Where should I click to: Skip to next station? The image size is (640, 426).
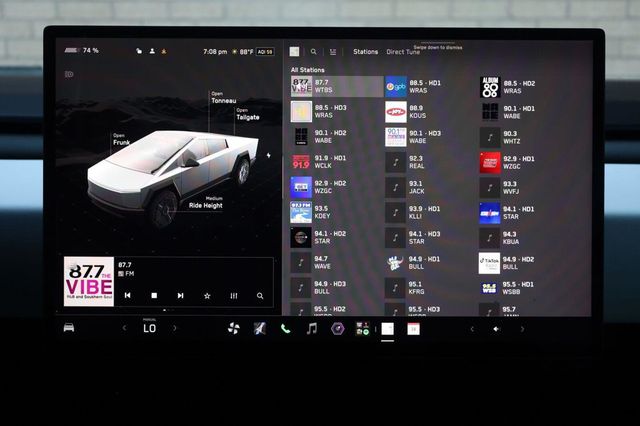[180, 295]
